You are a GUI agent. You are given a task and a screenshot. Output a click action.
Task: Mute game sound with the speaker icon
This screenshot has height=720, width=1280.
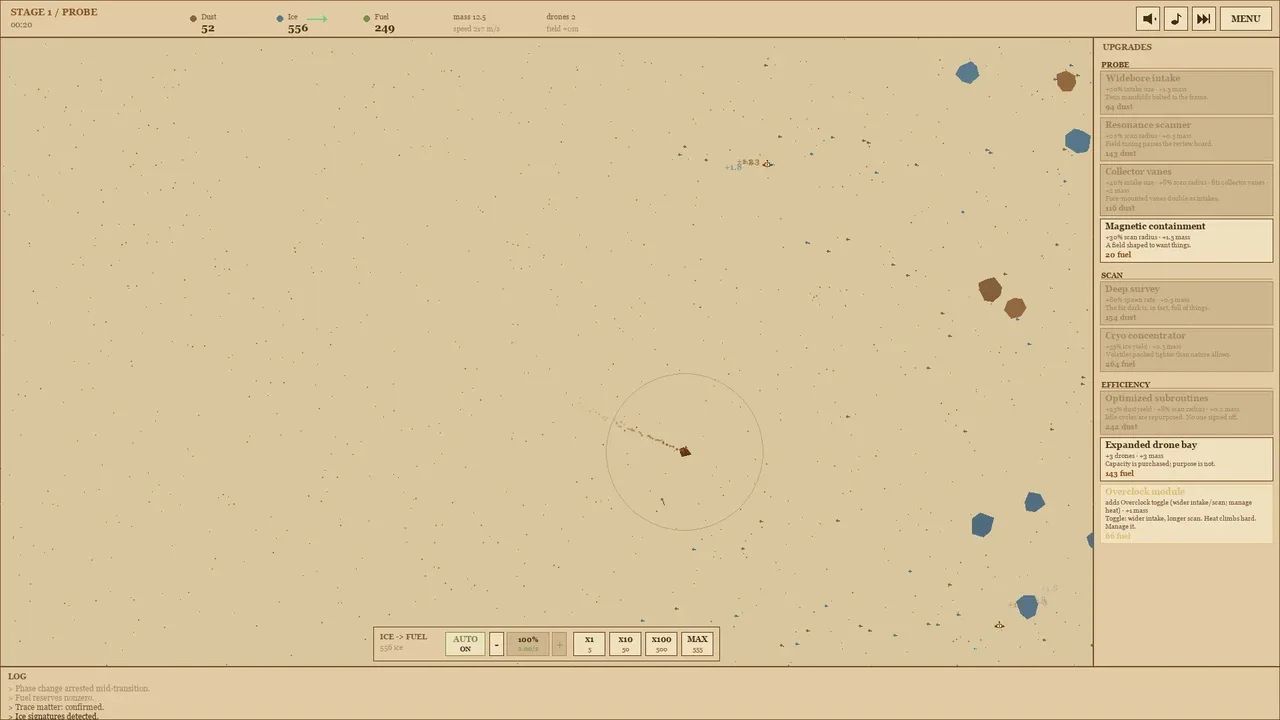pyautogui.click(x=1148, y=18)
